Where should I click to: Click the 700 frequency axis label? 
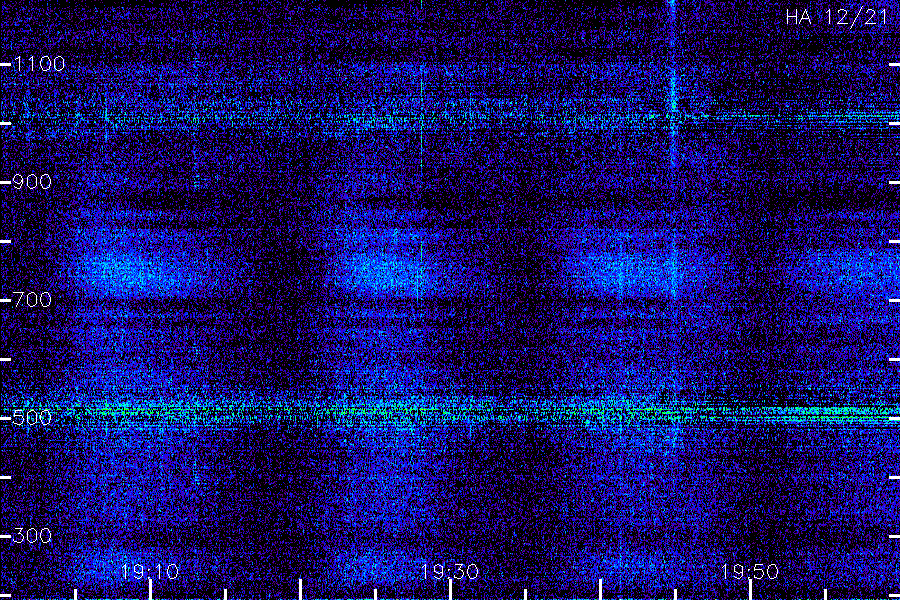pos(32,300)
